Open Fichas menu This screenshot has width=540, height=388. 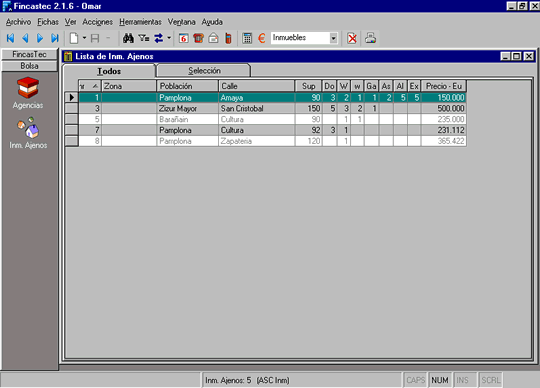48,22
